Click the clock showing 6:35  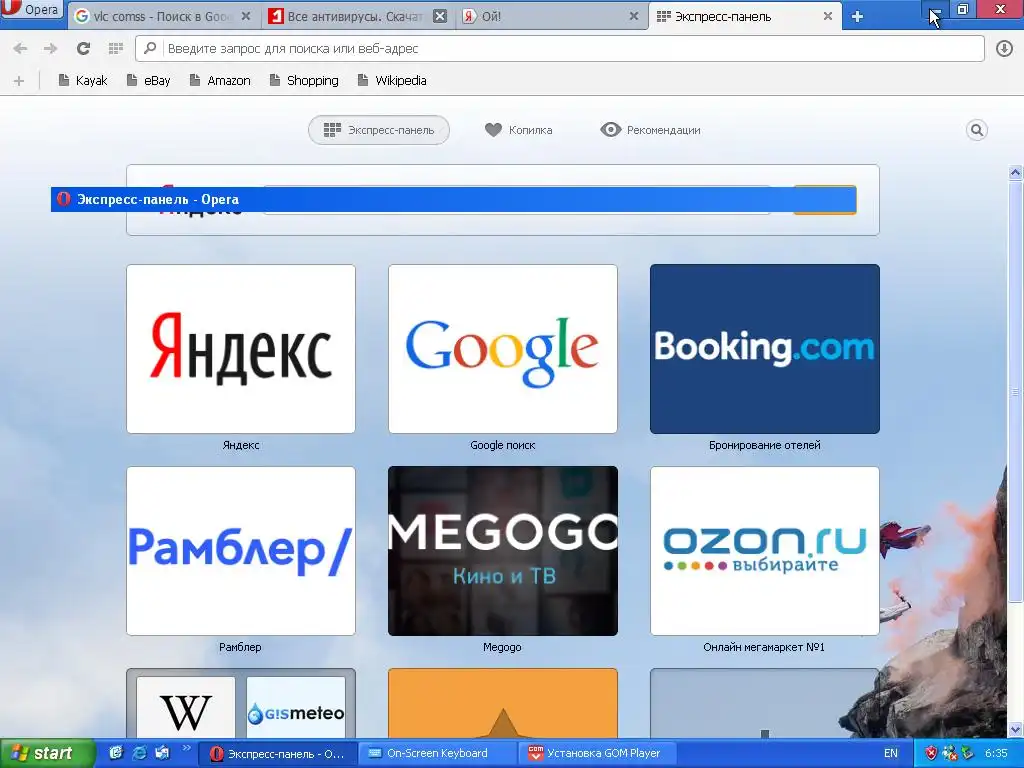[x=996, y=754]
